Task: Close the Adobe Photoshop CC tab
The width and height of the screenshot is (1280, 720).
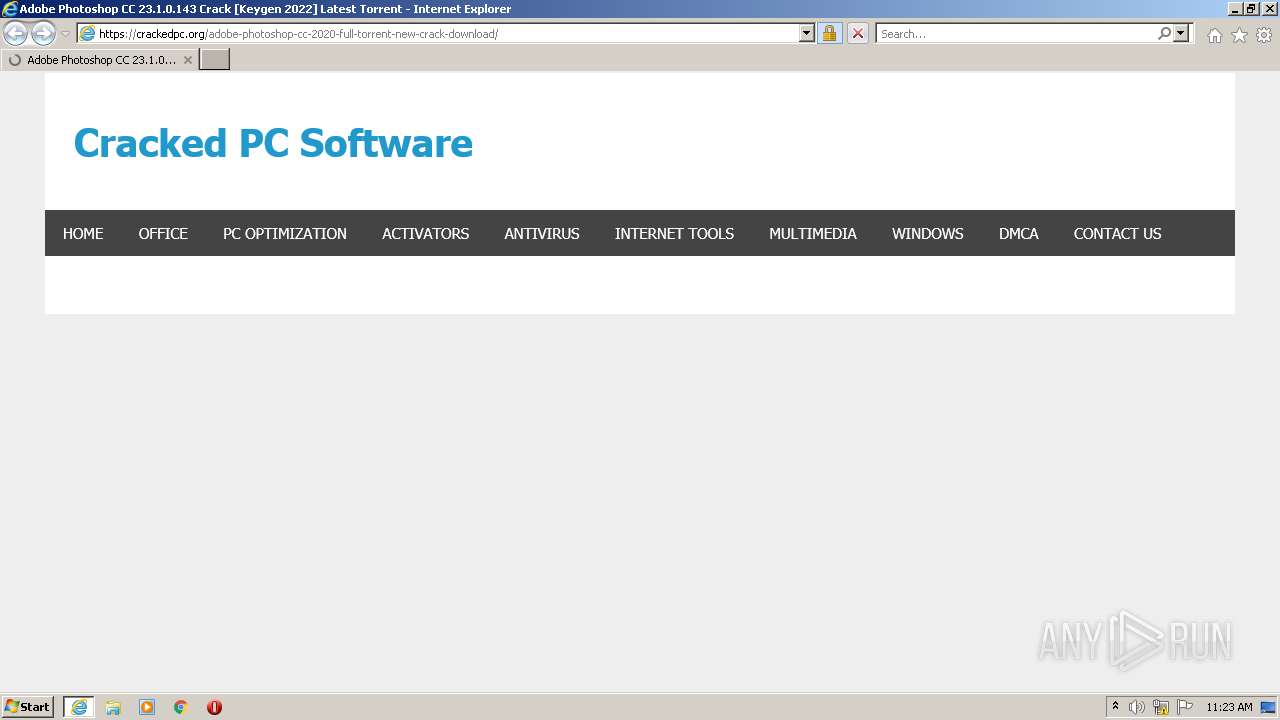Action: [x=187, y=60]
